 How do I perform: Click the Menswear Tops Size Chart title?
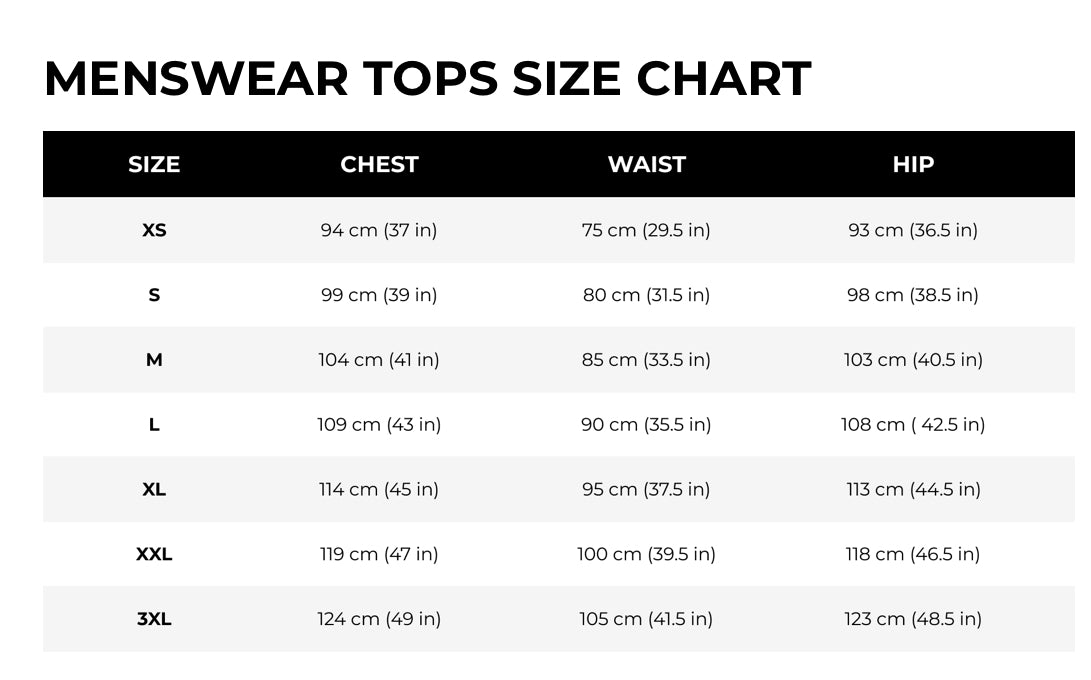(x=427, y=79)
